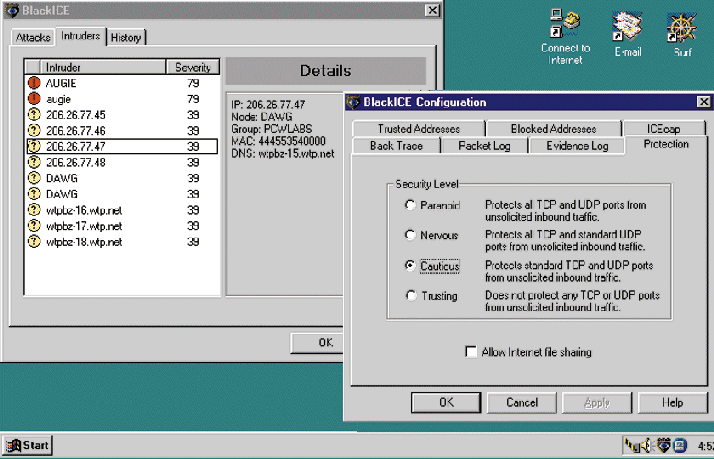
Task: Select the Nervous security level
Action: [410, 235]
